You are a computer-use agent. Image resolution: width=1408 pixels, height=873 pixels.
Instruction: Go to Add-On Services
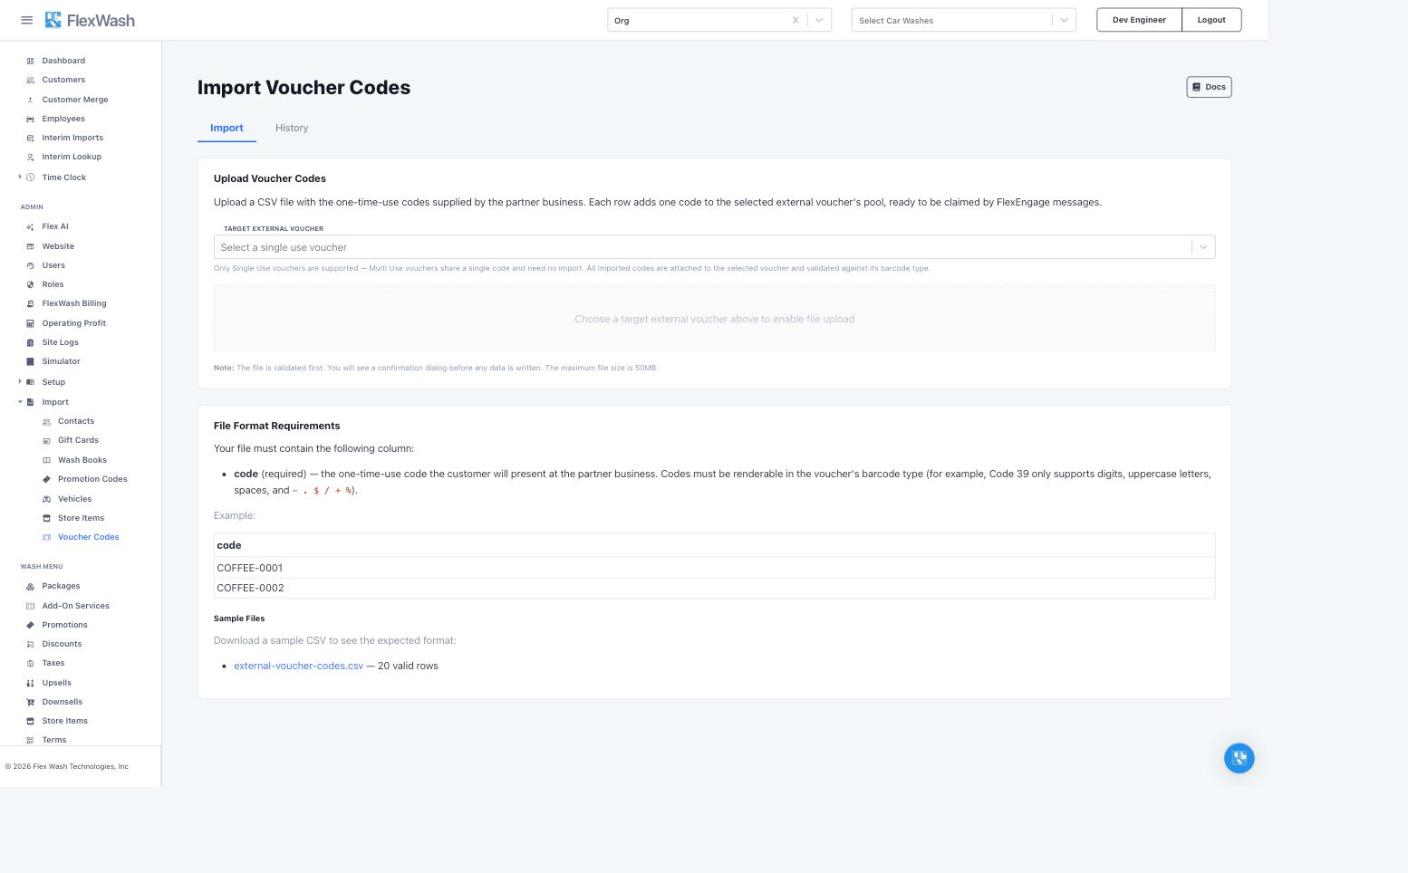coord(76,606)
